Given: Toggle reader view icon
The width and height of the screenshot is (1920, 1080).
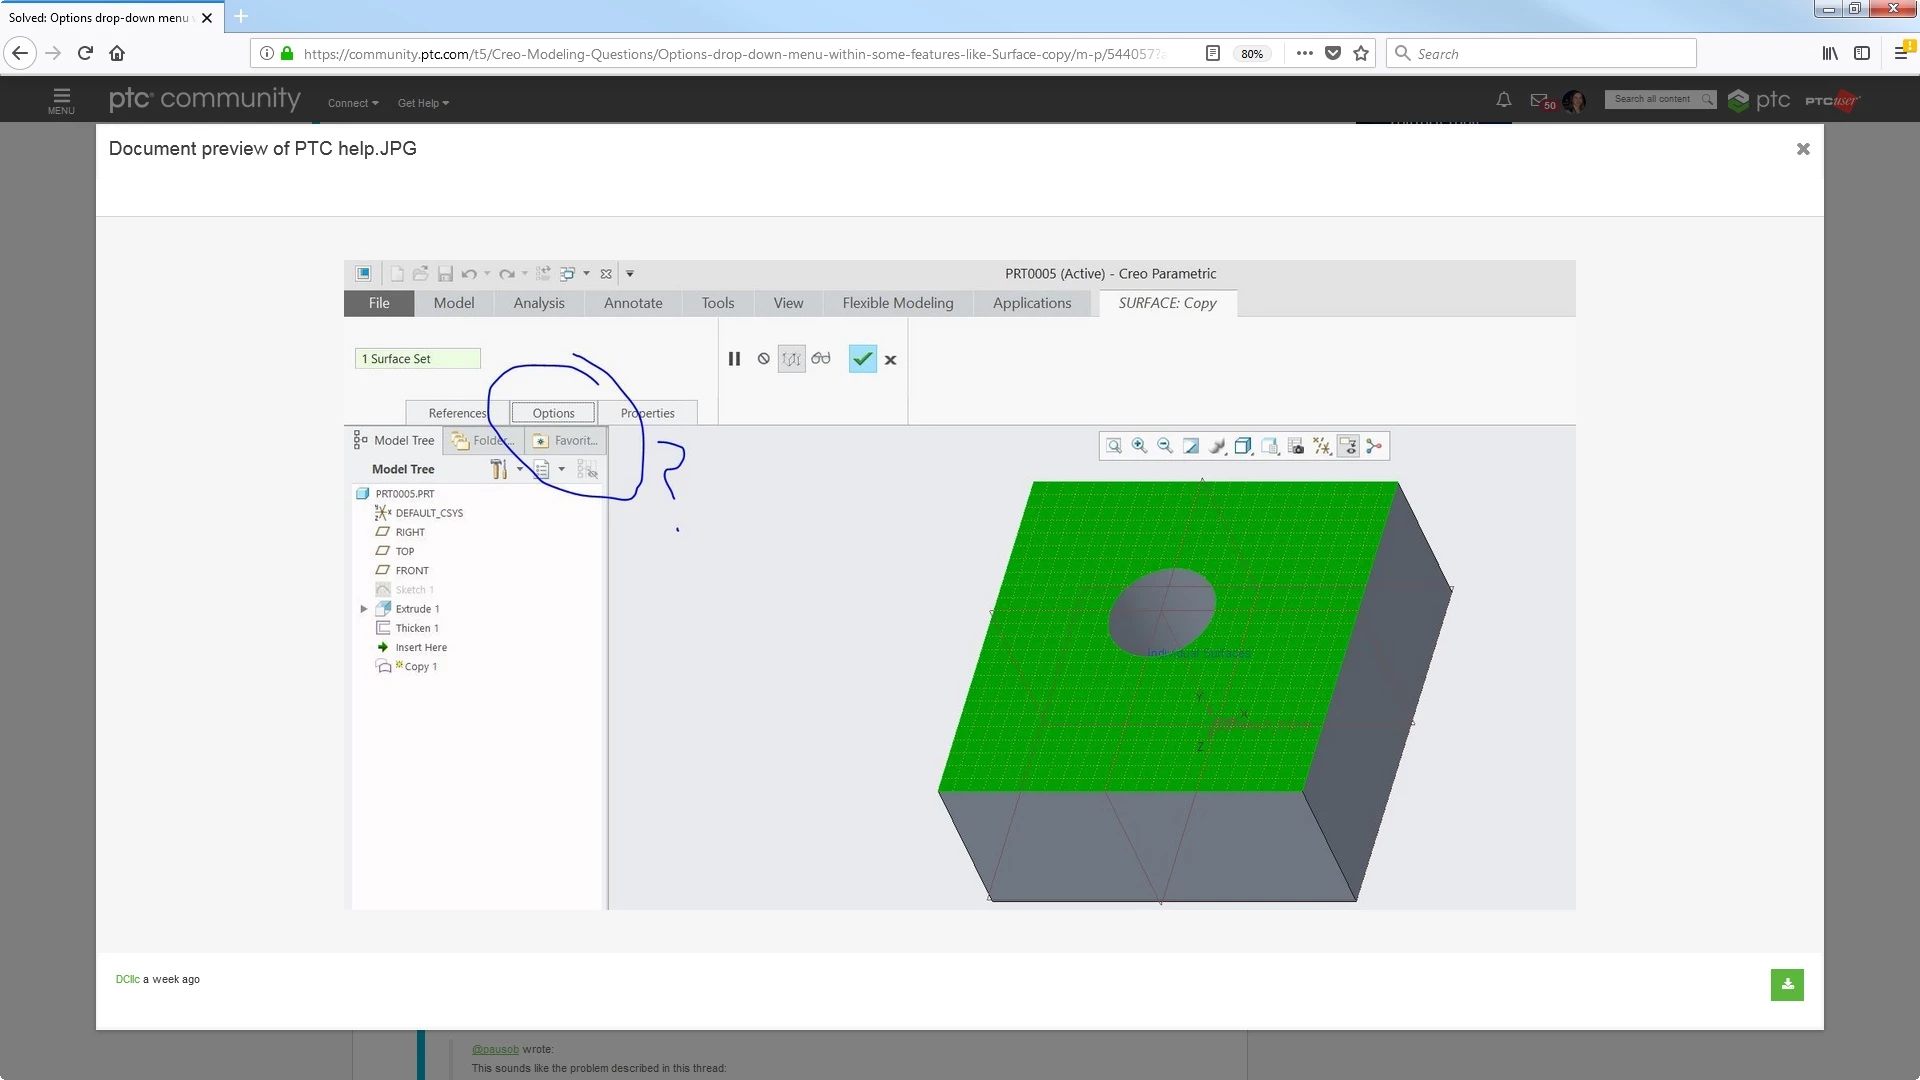Looking at the screenshot, I should (x=1213, y=54).
